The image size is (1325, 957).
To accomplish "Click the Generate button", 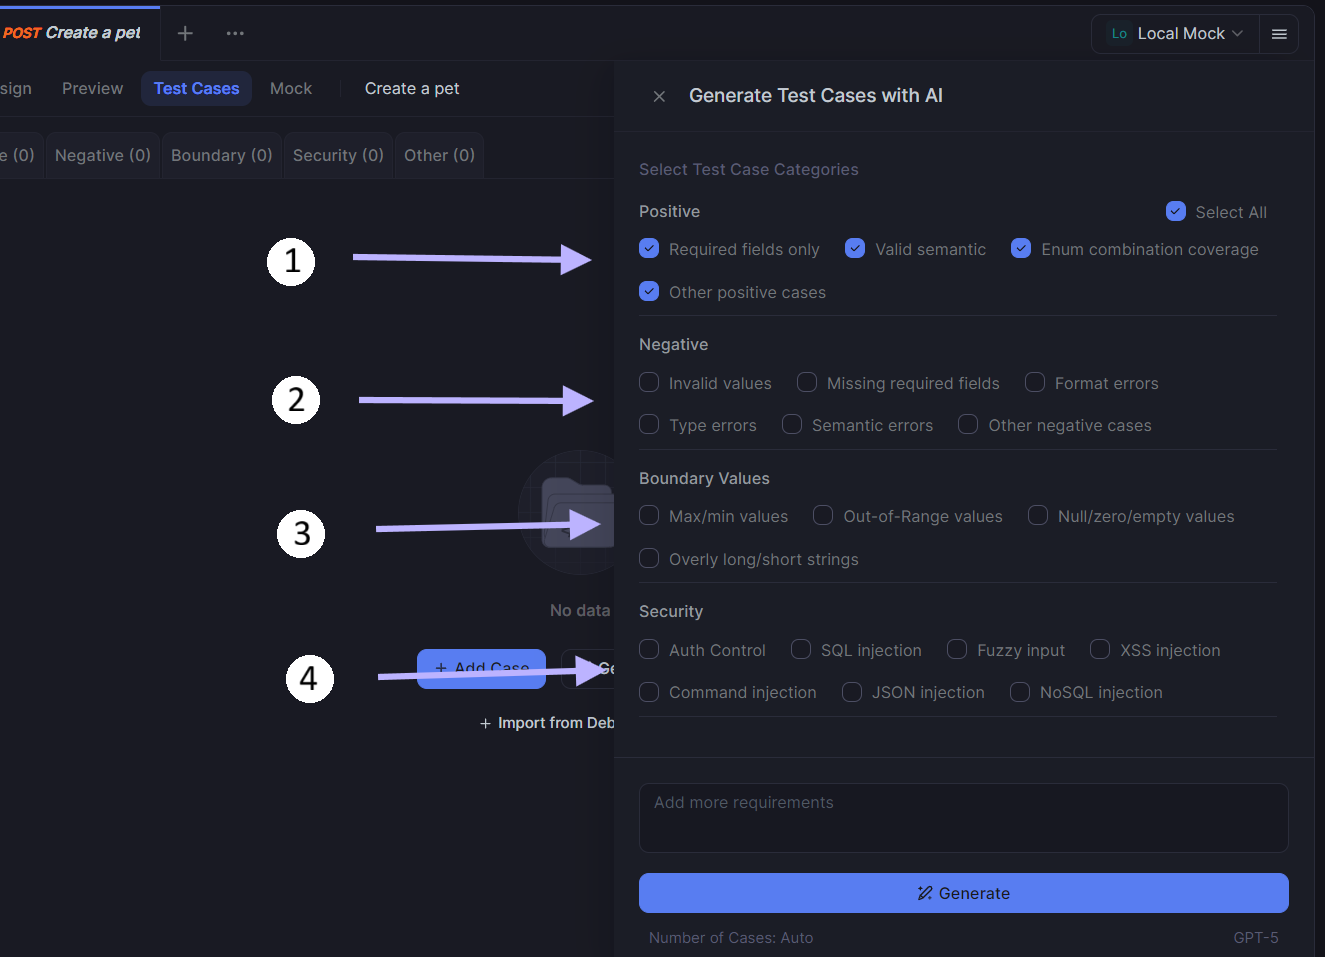I will point(963,893).
